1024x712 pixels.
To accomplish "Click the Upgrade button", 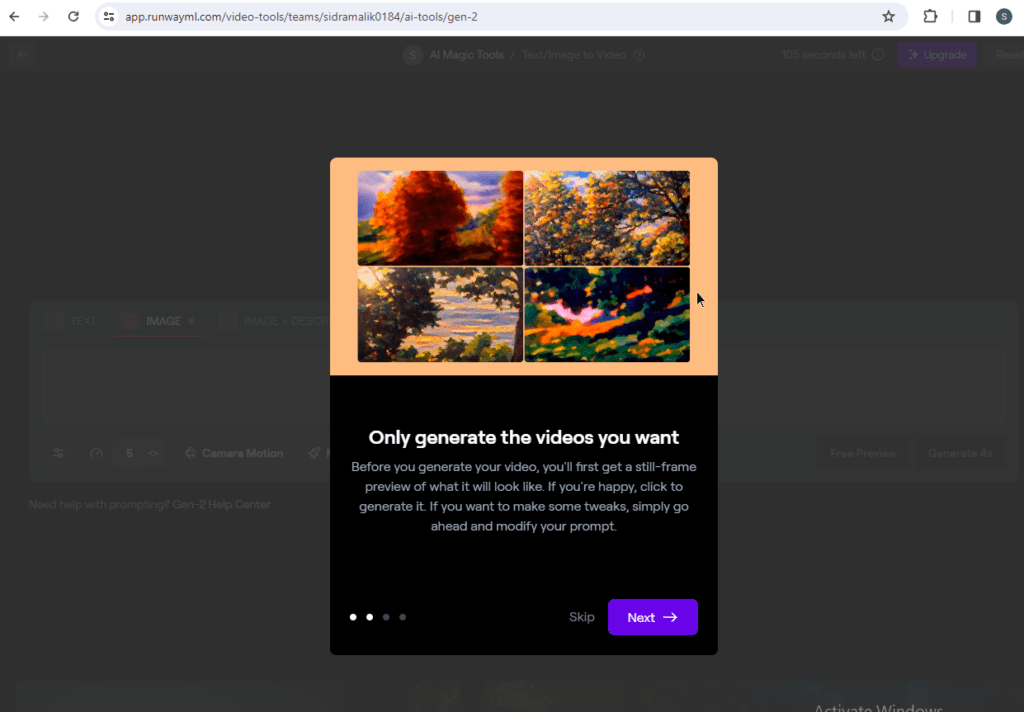I will click(x=937, y=55).
